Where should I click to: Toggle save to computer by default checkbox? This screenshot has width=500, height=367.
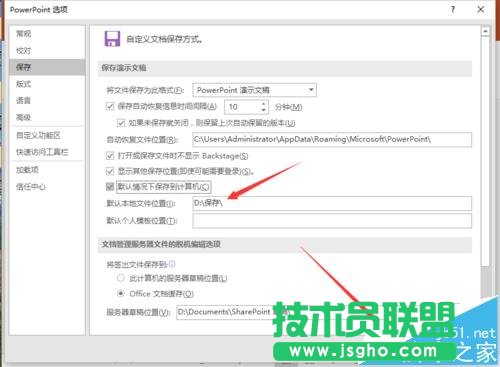110,187
